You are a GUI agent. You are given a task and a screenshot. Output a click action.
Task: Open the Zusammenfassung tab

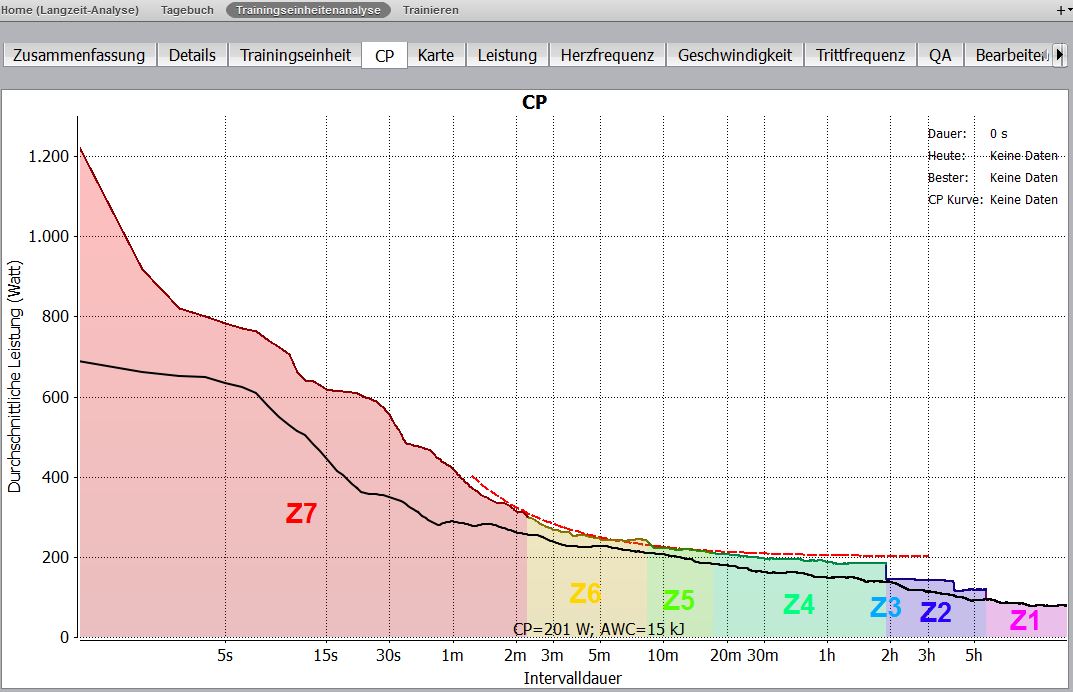click(79, 55)
